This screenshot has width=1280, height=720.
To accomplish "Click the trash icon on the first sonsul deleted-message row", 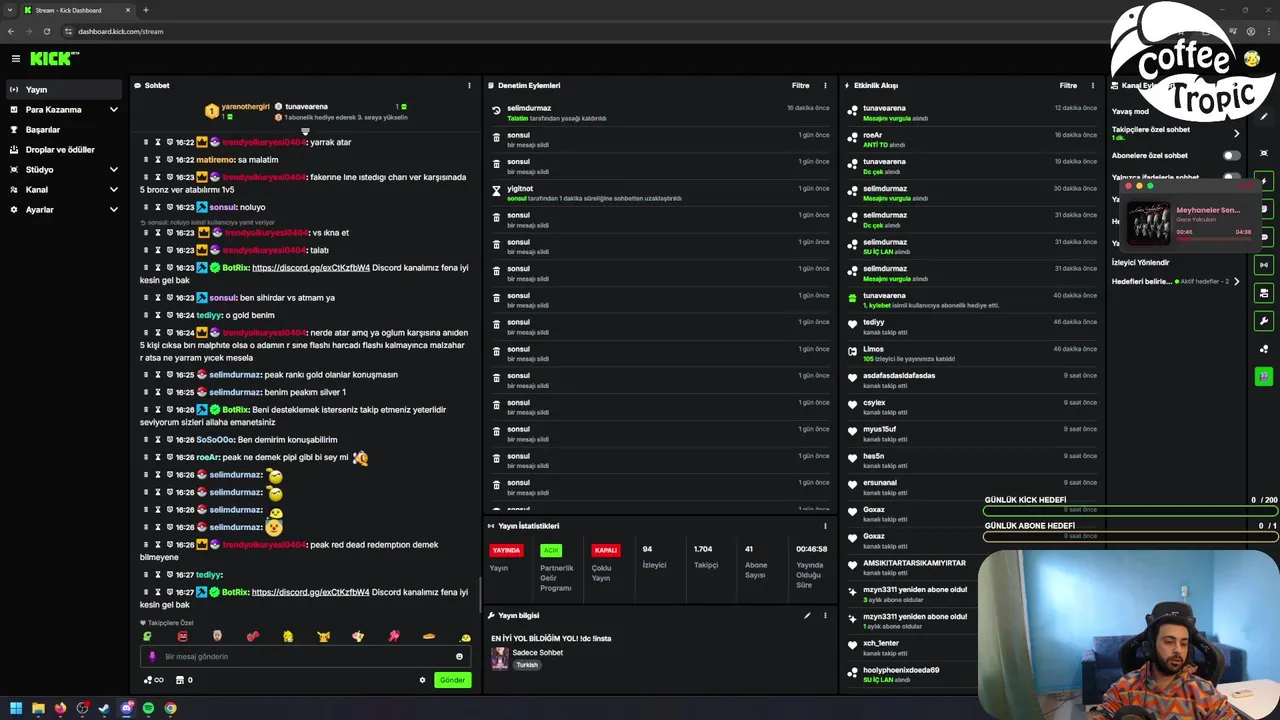I will (496, 138).
